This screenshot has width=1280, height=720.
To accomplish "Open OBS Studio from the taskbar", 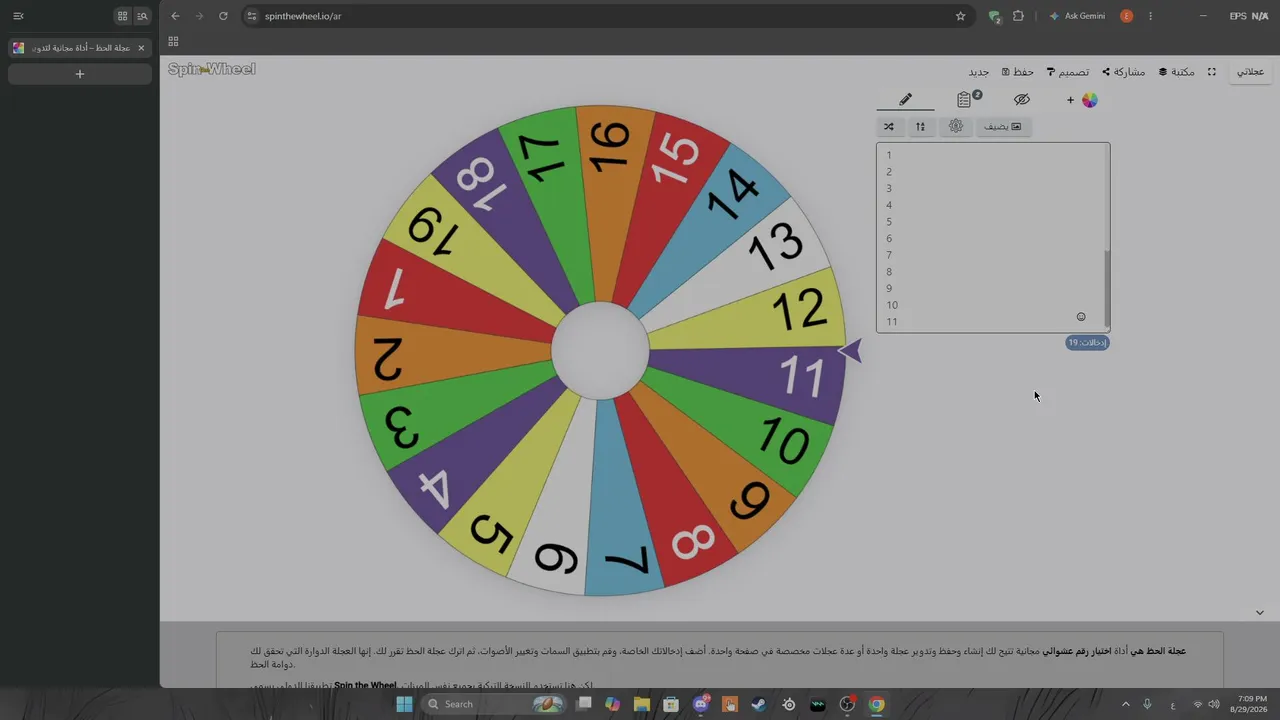I will coord(847,704).
